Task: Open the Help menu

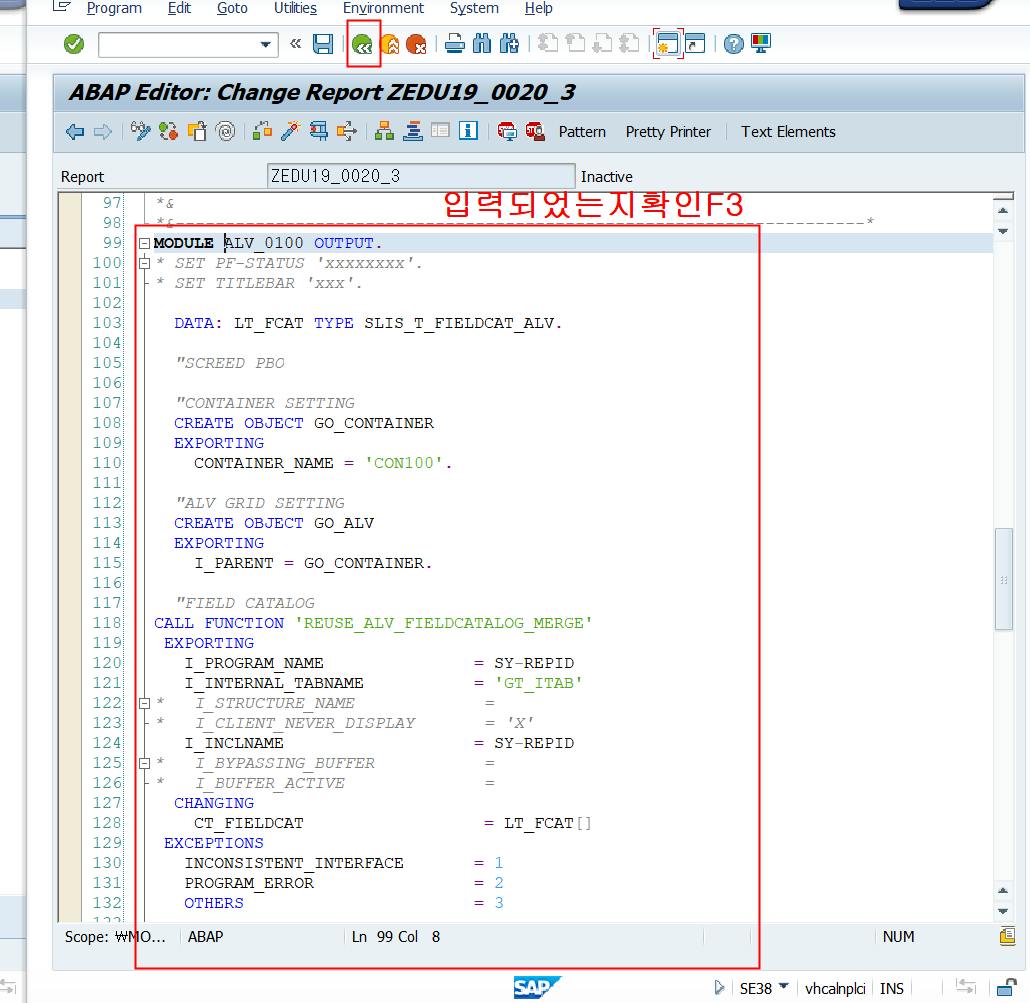Action: [539, 9]
